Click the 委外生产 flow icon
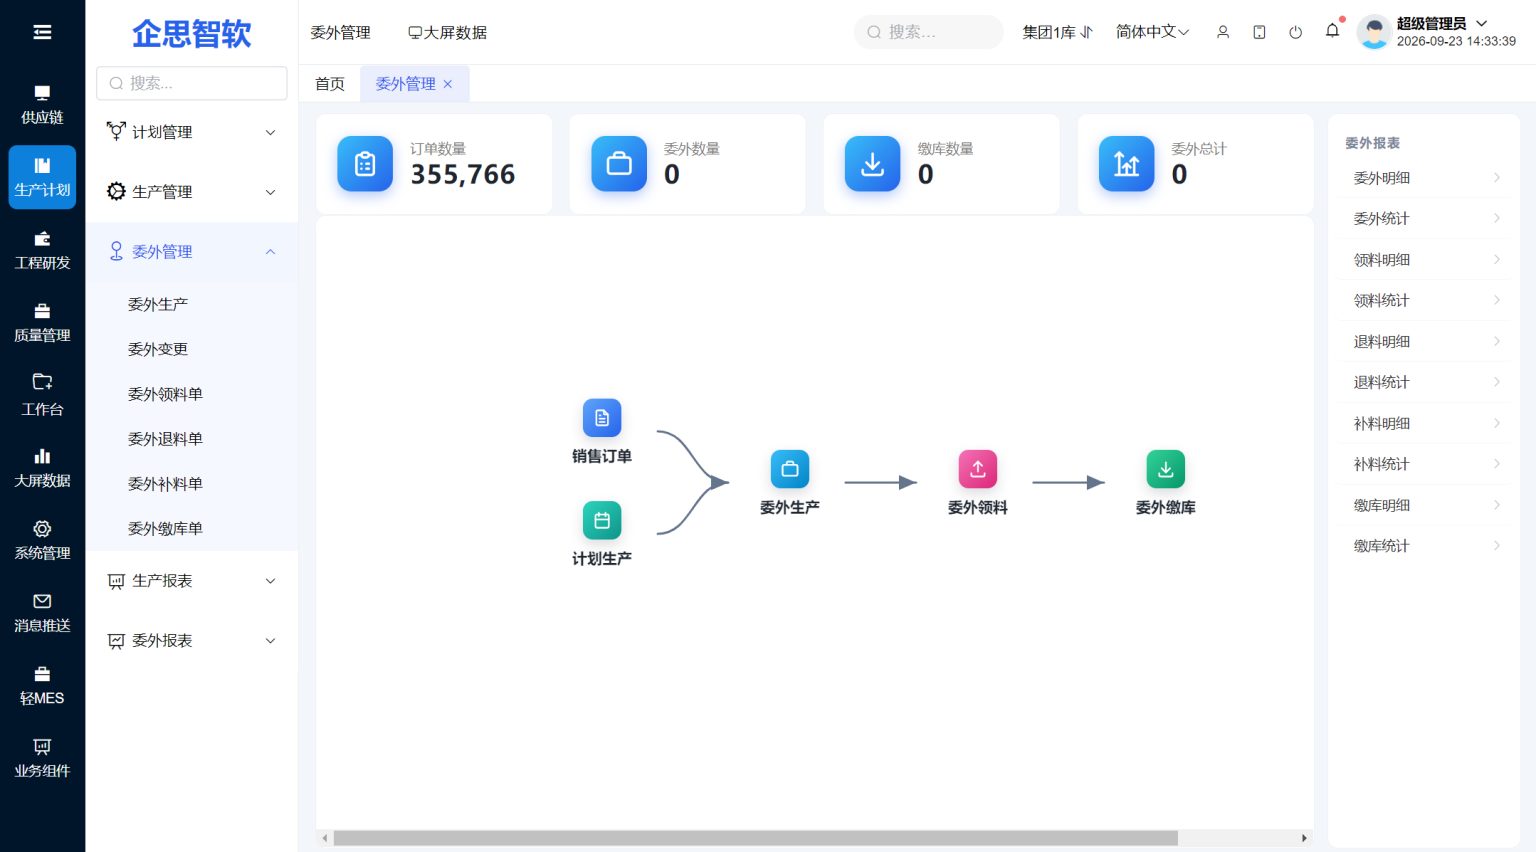The image size is (1536, 852). [x=790, y=469]
